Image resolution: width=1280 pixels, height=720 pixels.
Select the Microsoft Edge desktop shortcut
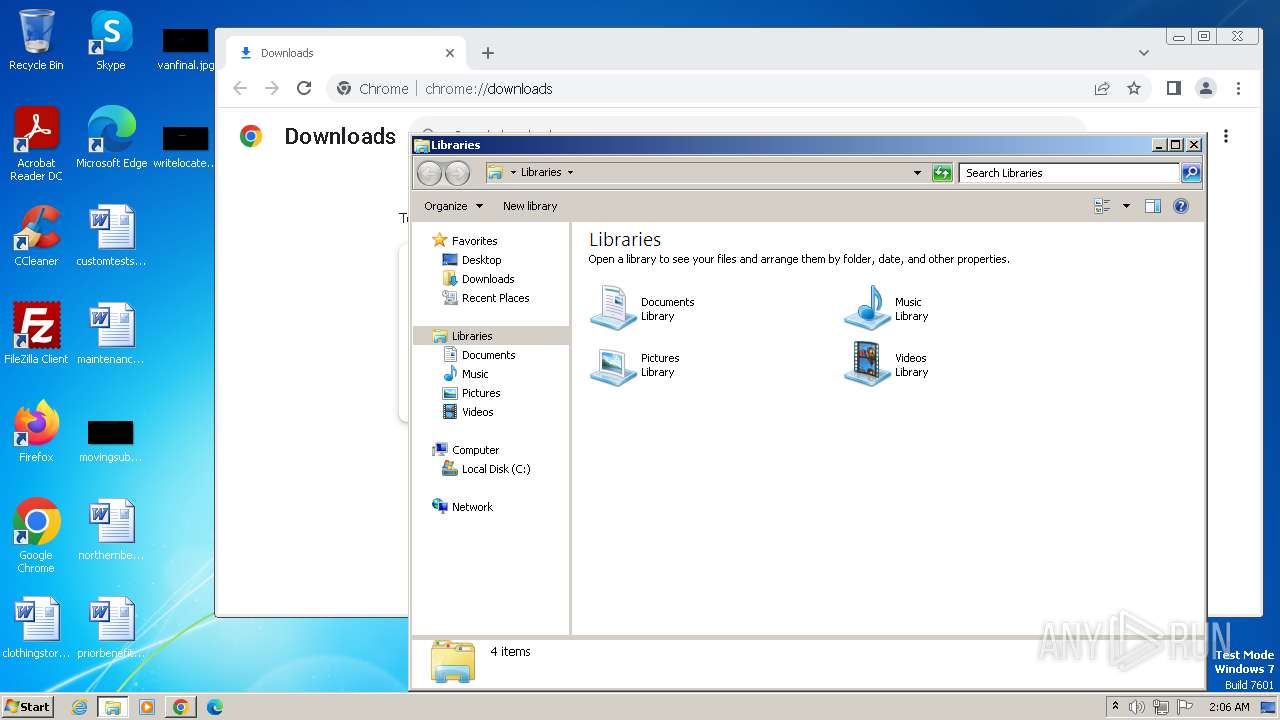(x=111, y=138)
